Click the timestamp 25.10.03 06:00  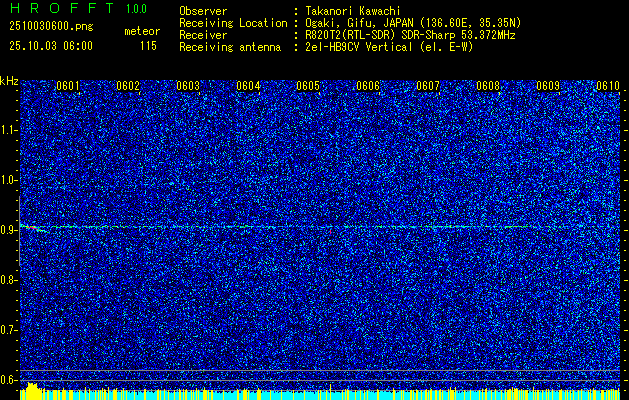51,46
